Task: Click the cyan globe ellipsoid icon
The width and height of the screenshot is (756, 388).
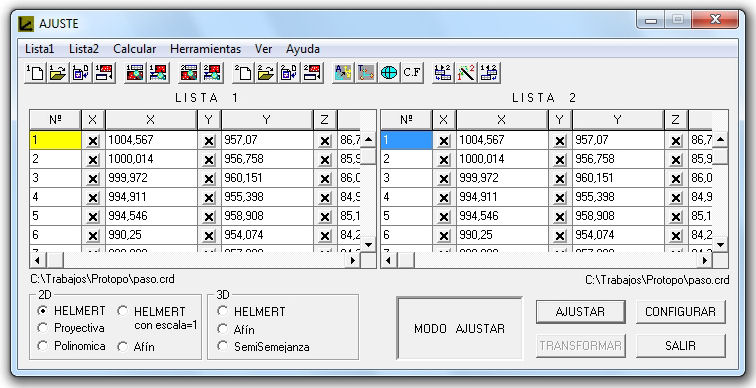Action: click(x=389, y=73)
